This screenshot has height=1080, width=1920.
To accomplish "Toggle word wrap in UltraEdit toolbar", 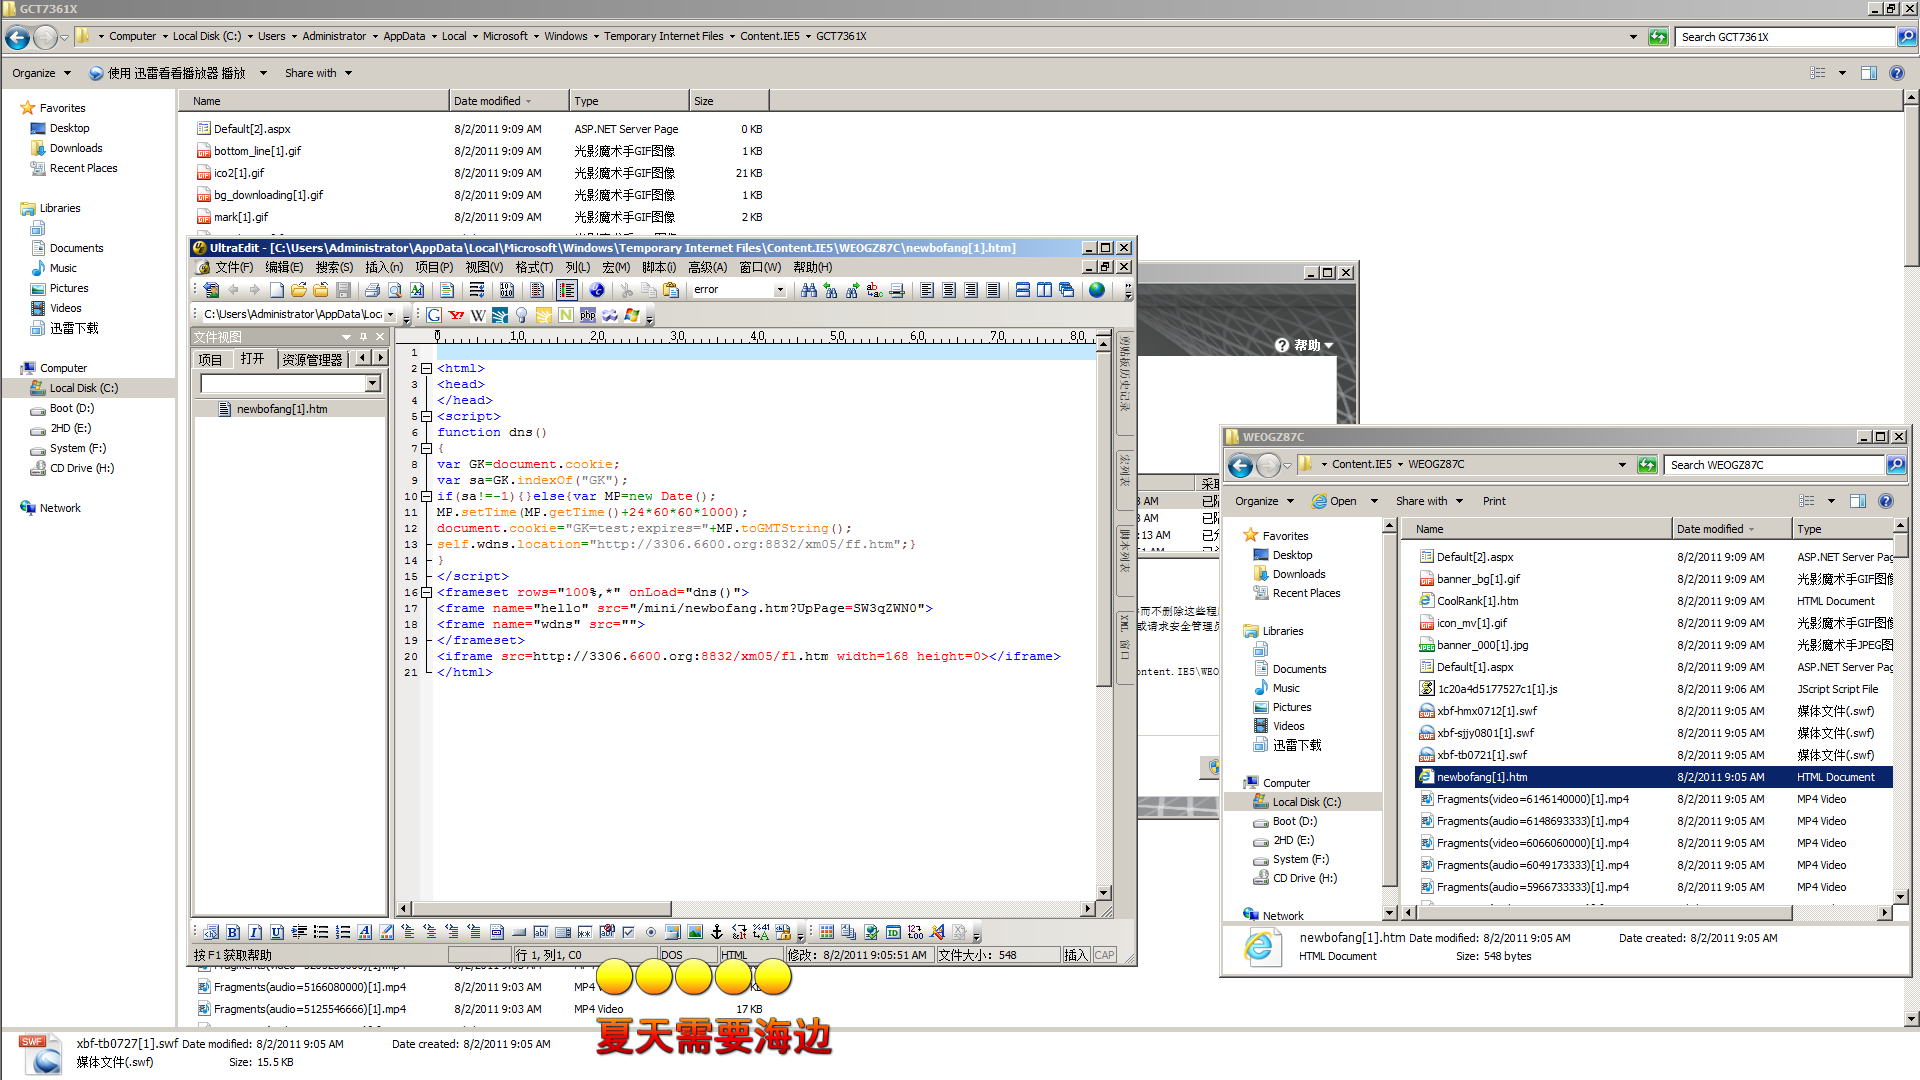I will tap(477, 290).
